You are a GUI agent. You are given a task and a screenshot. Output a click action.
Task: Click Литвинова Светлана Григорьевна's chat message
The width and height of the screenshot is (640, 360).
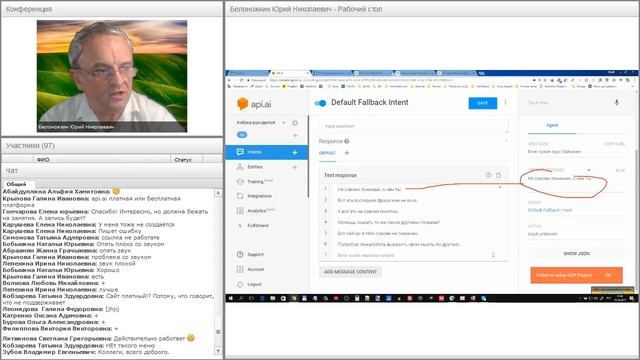pyautogui.click(x=98, y=338)
